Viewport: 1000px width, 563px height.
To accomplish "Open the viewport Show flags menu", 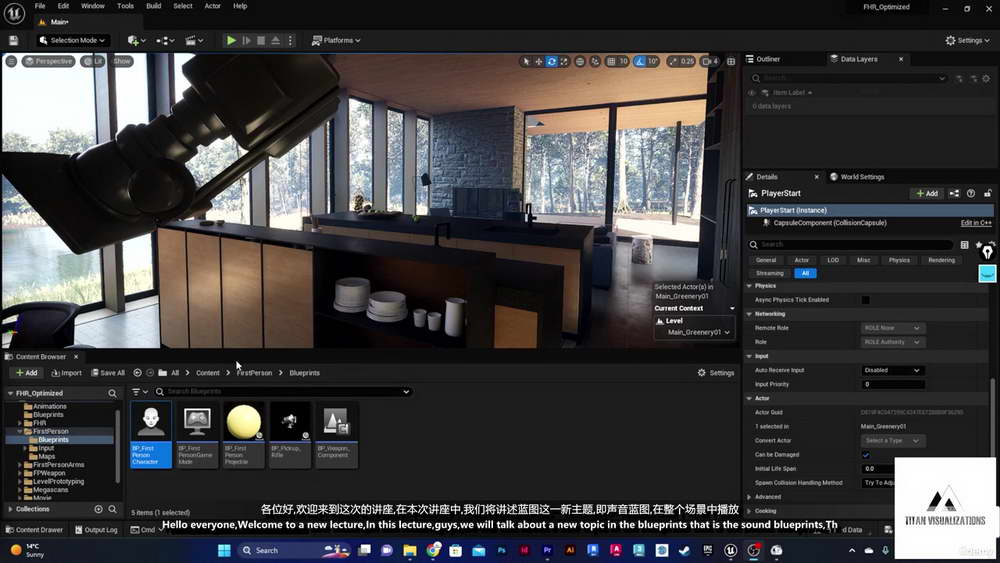I will click(122, 61).
